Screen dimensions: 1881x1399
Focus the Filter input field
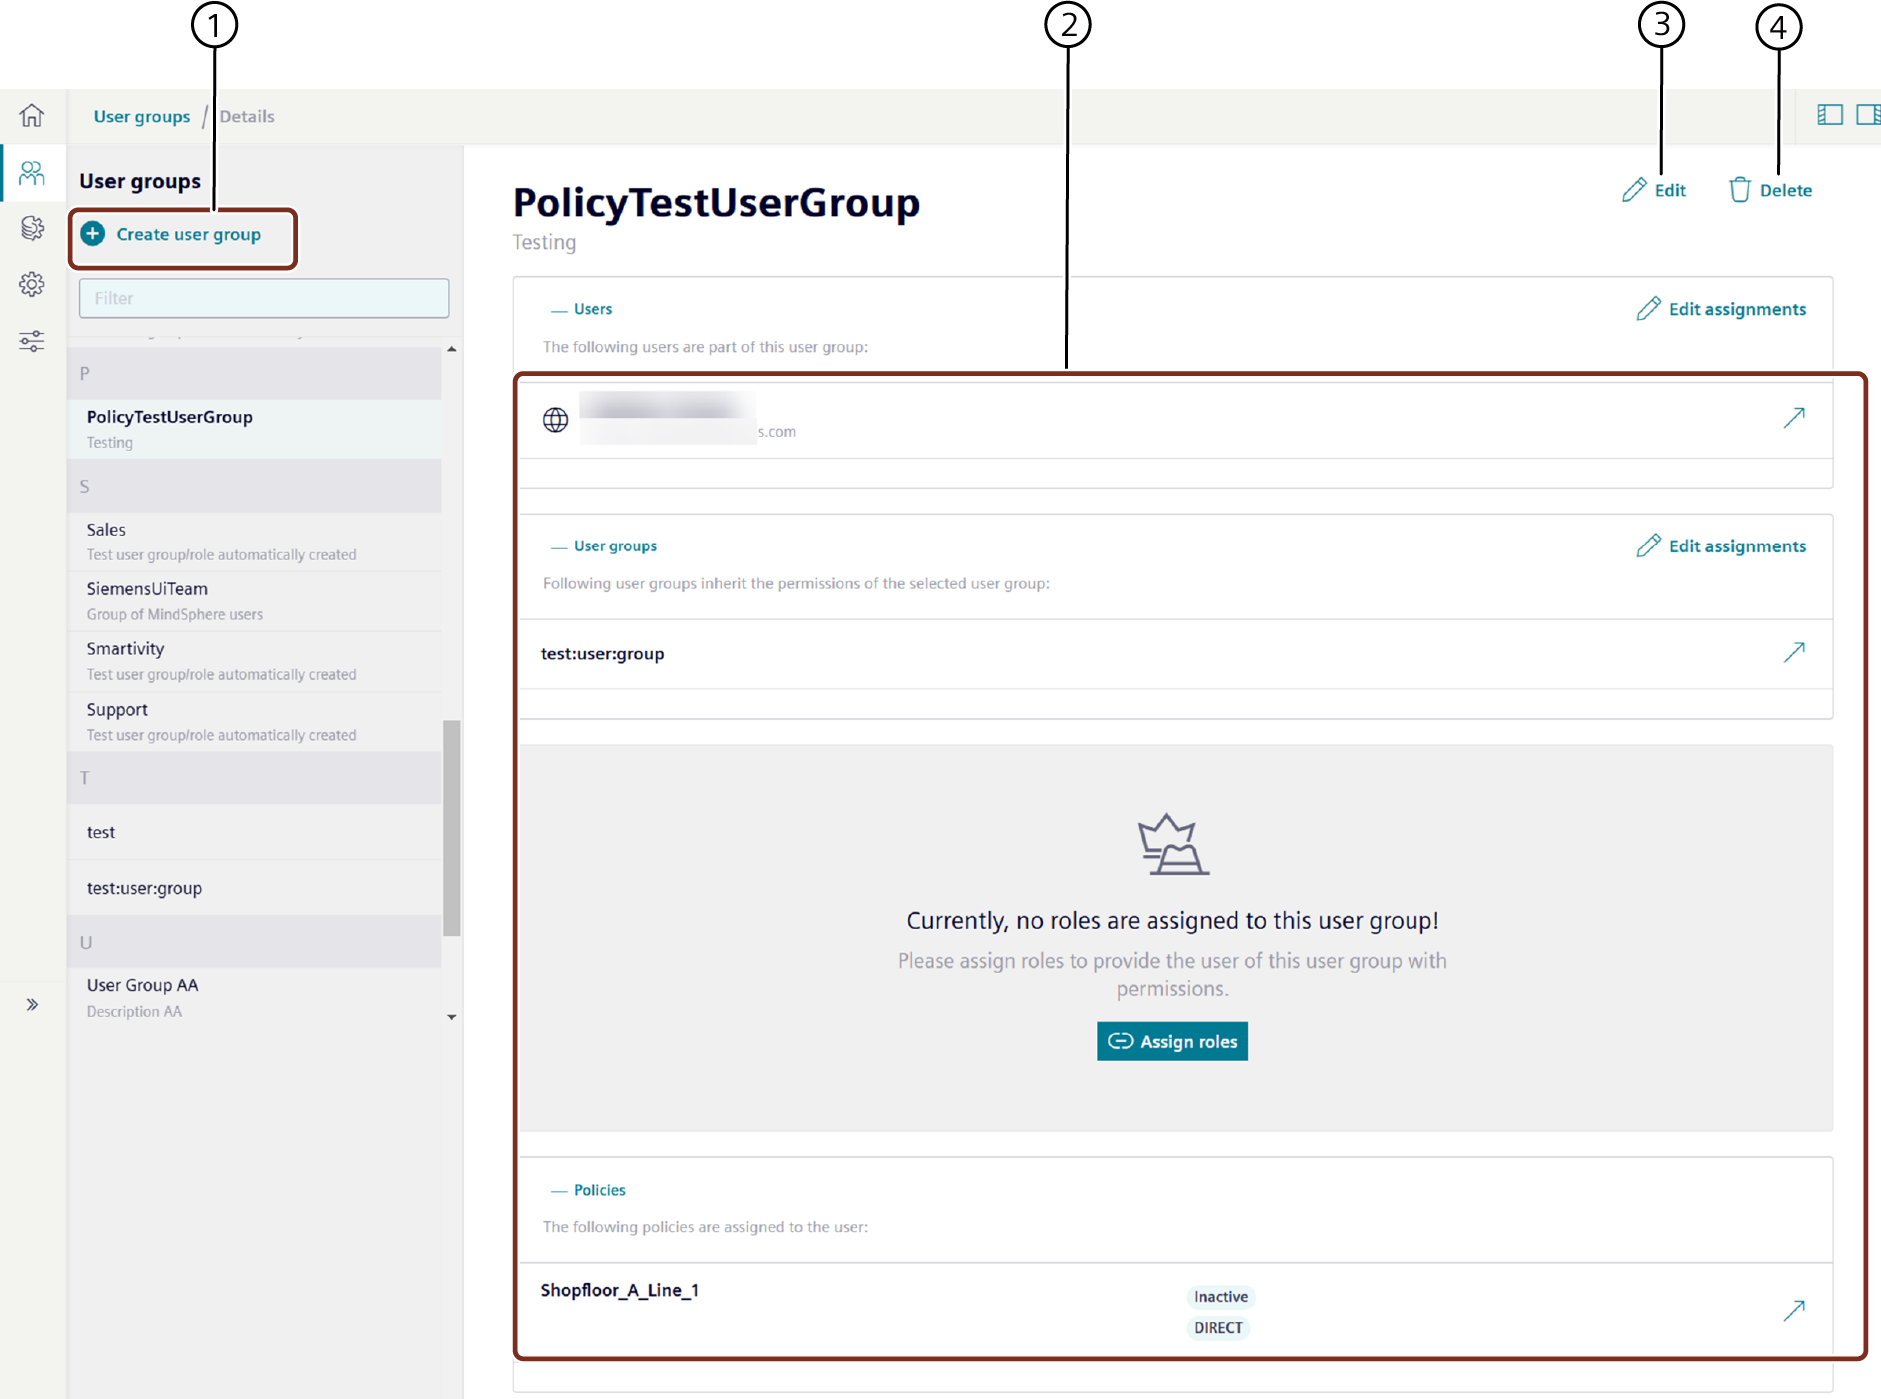[x=264, y=298]
